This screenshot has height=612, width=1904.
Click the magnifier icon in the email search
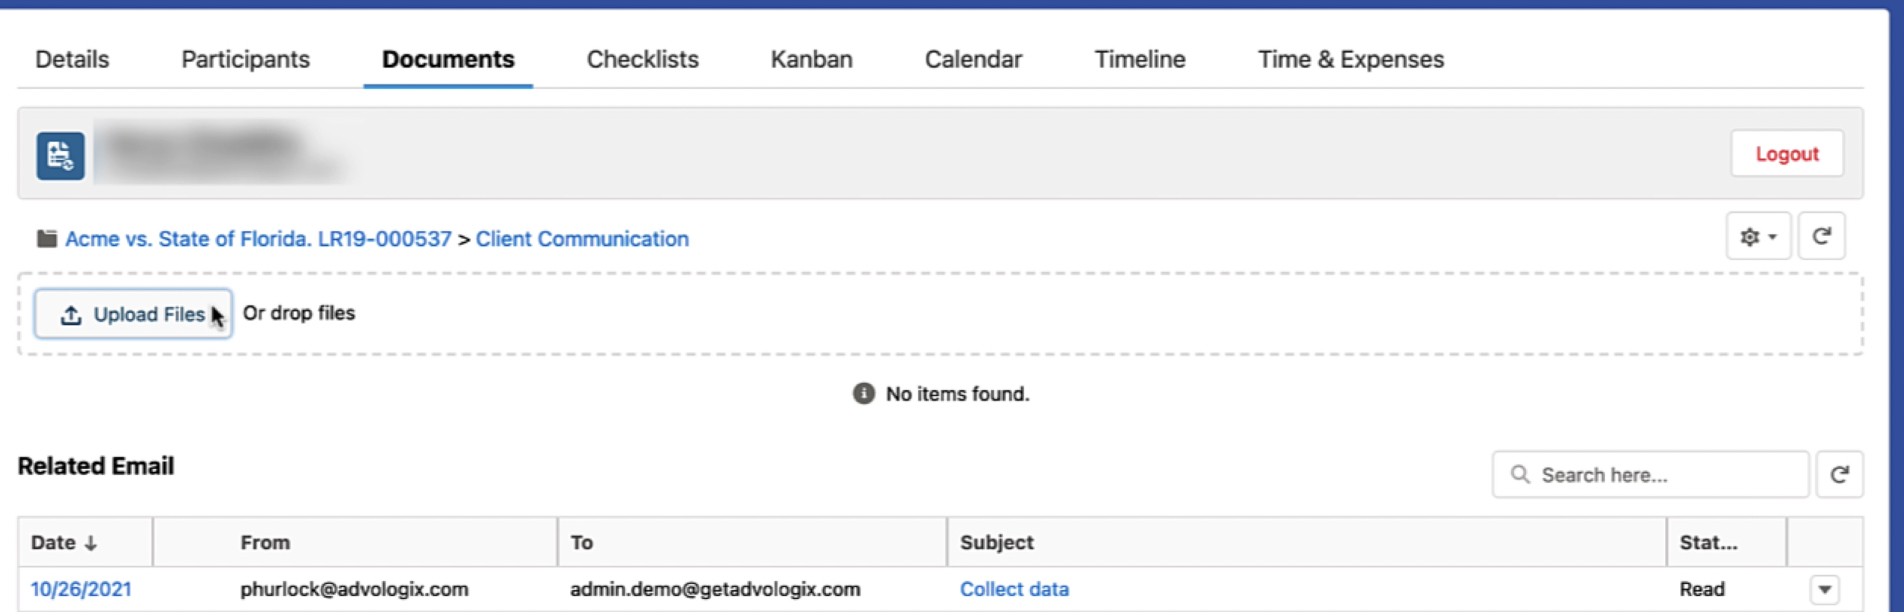(1520, 475)
